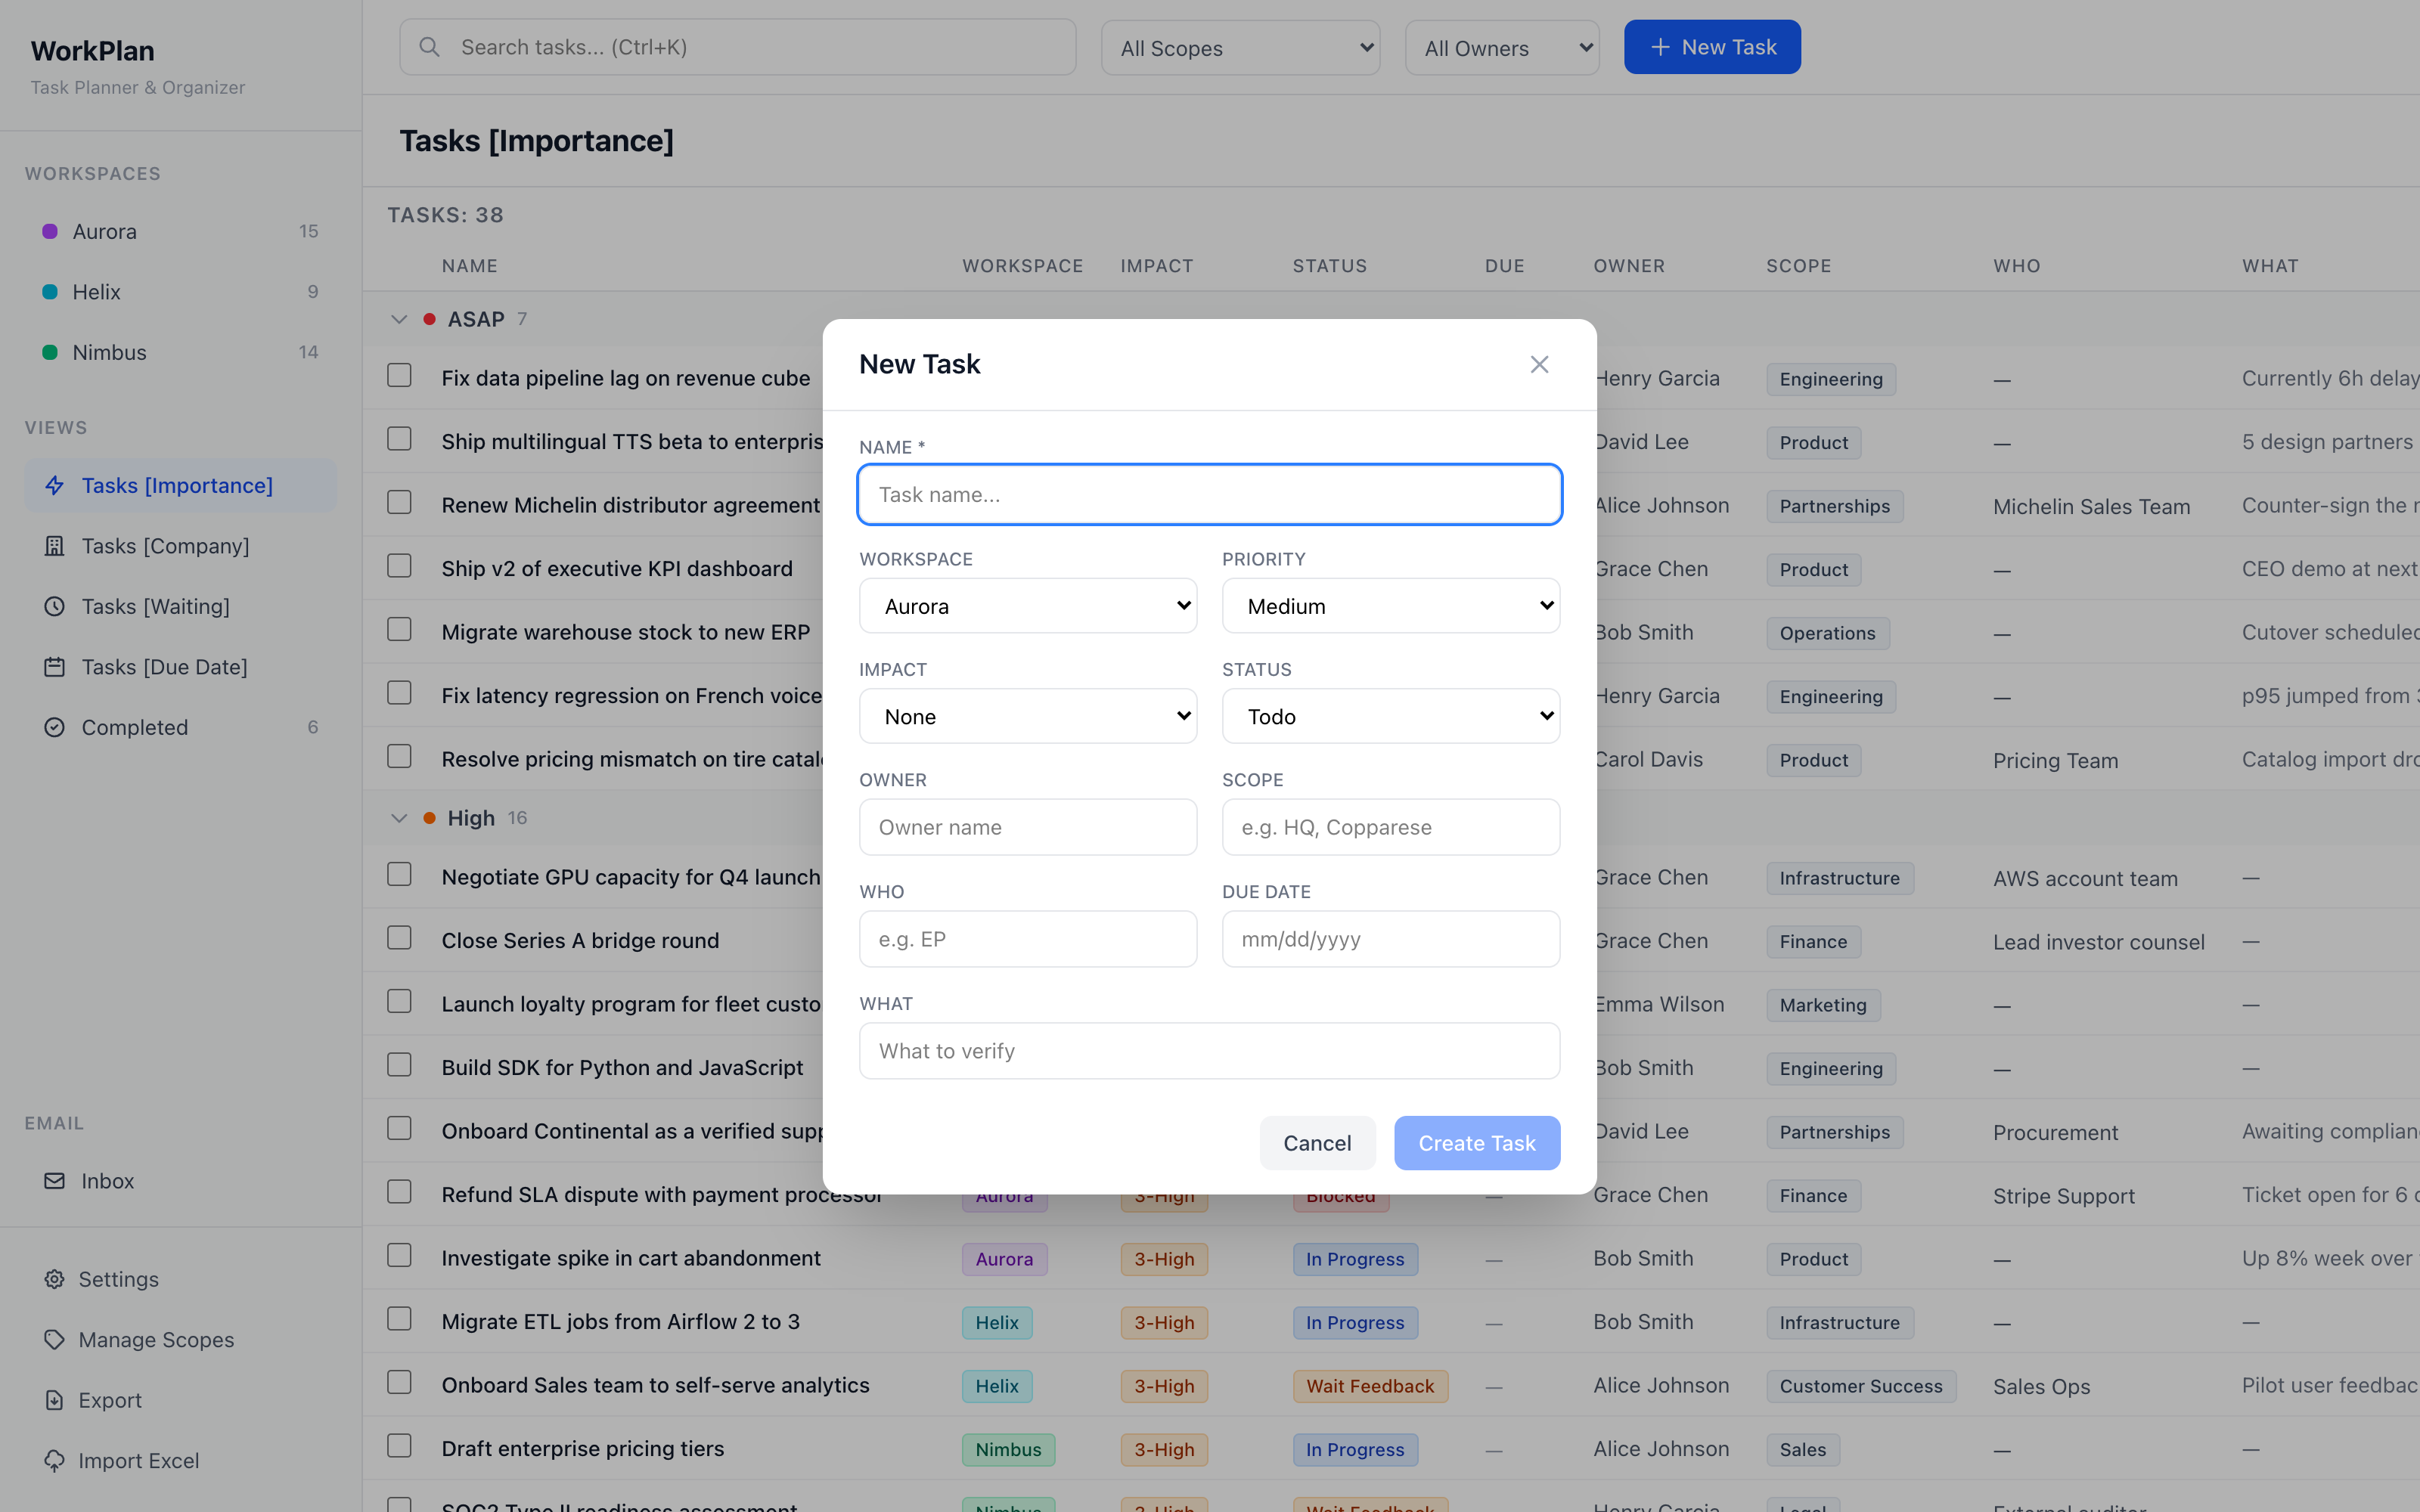Focus the Owner name field
2420x1512 pixels.
[x=1028, y=827]
